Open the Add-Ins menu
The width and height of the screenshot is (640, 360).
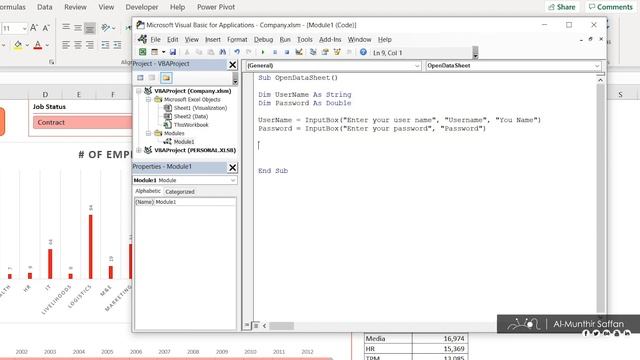pyautogui.click(x=330, y=40)
